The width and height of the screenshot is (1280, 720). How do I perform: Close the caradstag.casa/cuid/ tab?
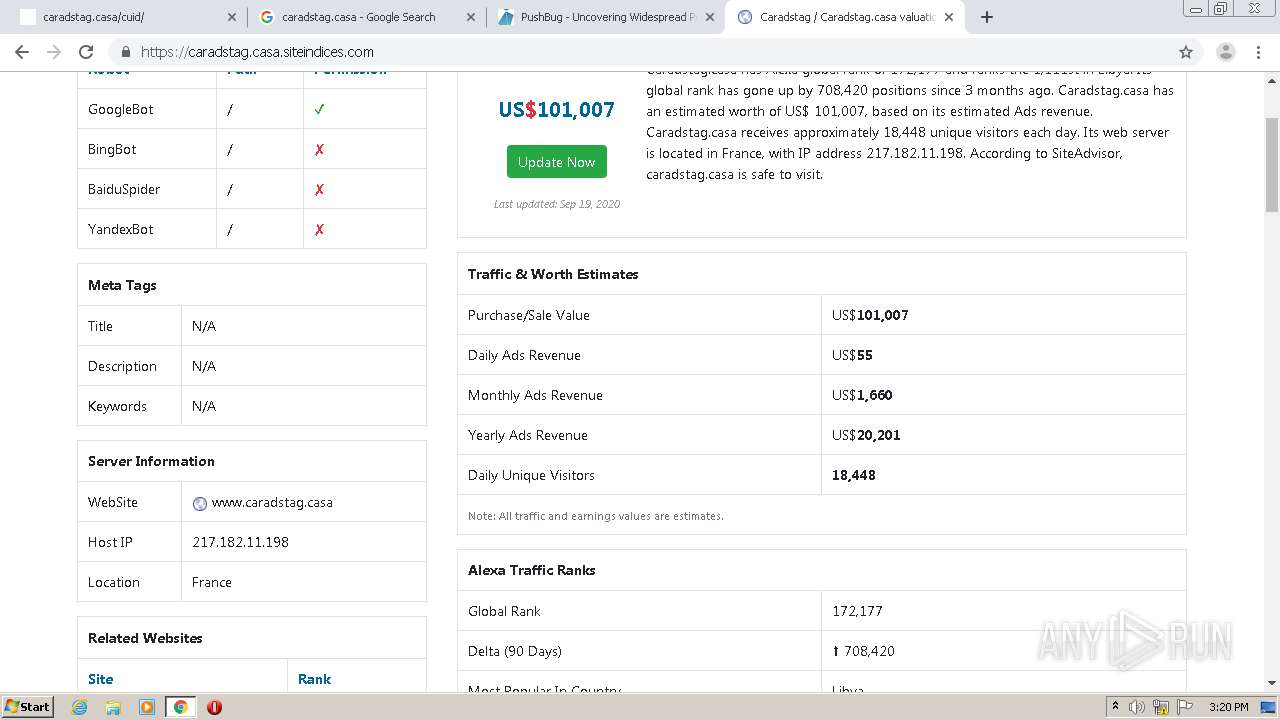[232, 17]
